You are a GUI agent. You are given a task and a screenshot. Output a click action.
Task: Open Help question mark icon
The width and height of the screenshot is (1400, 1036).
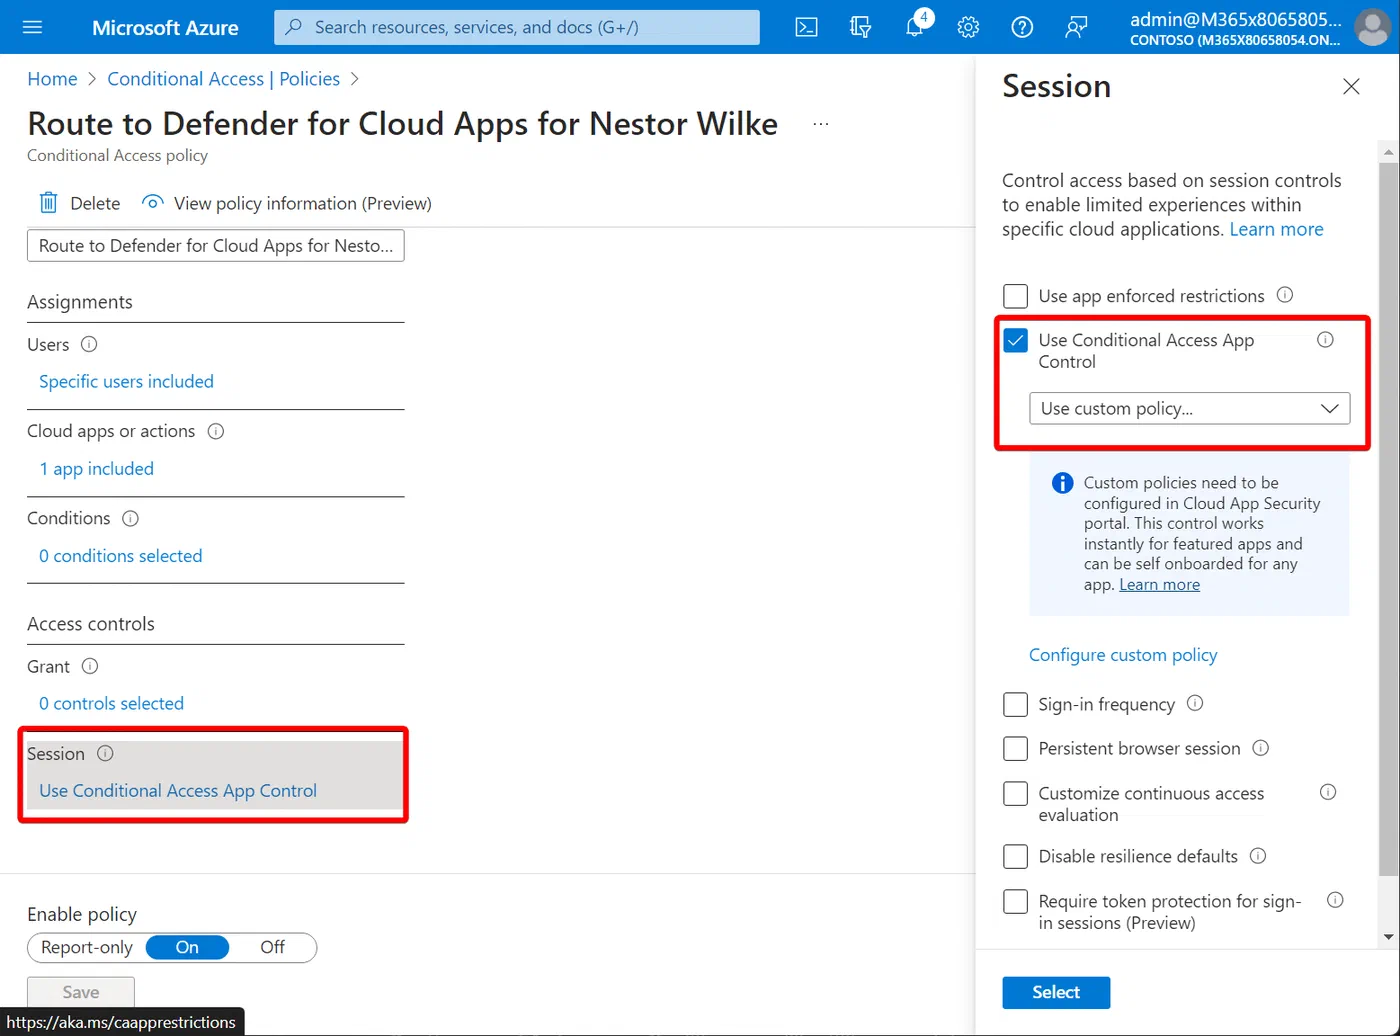click(1022, 27)
